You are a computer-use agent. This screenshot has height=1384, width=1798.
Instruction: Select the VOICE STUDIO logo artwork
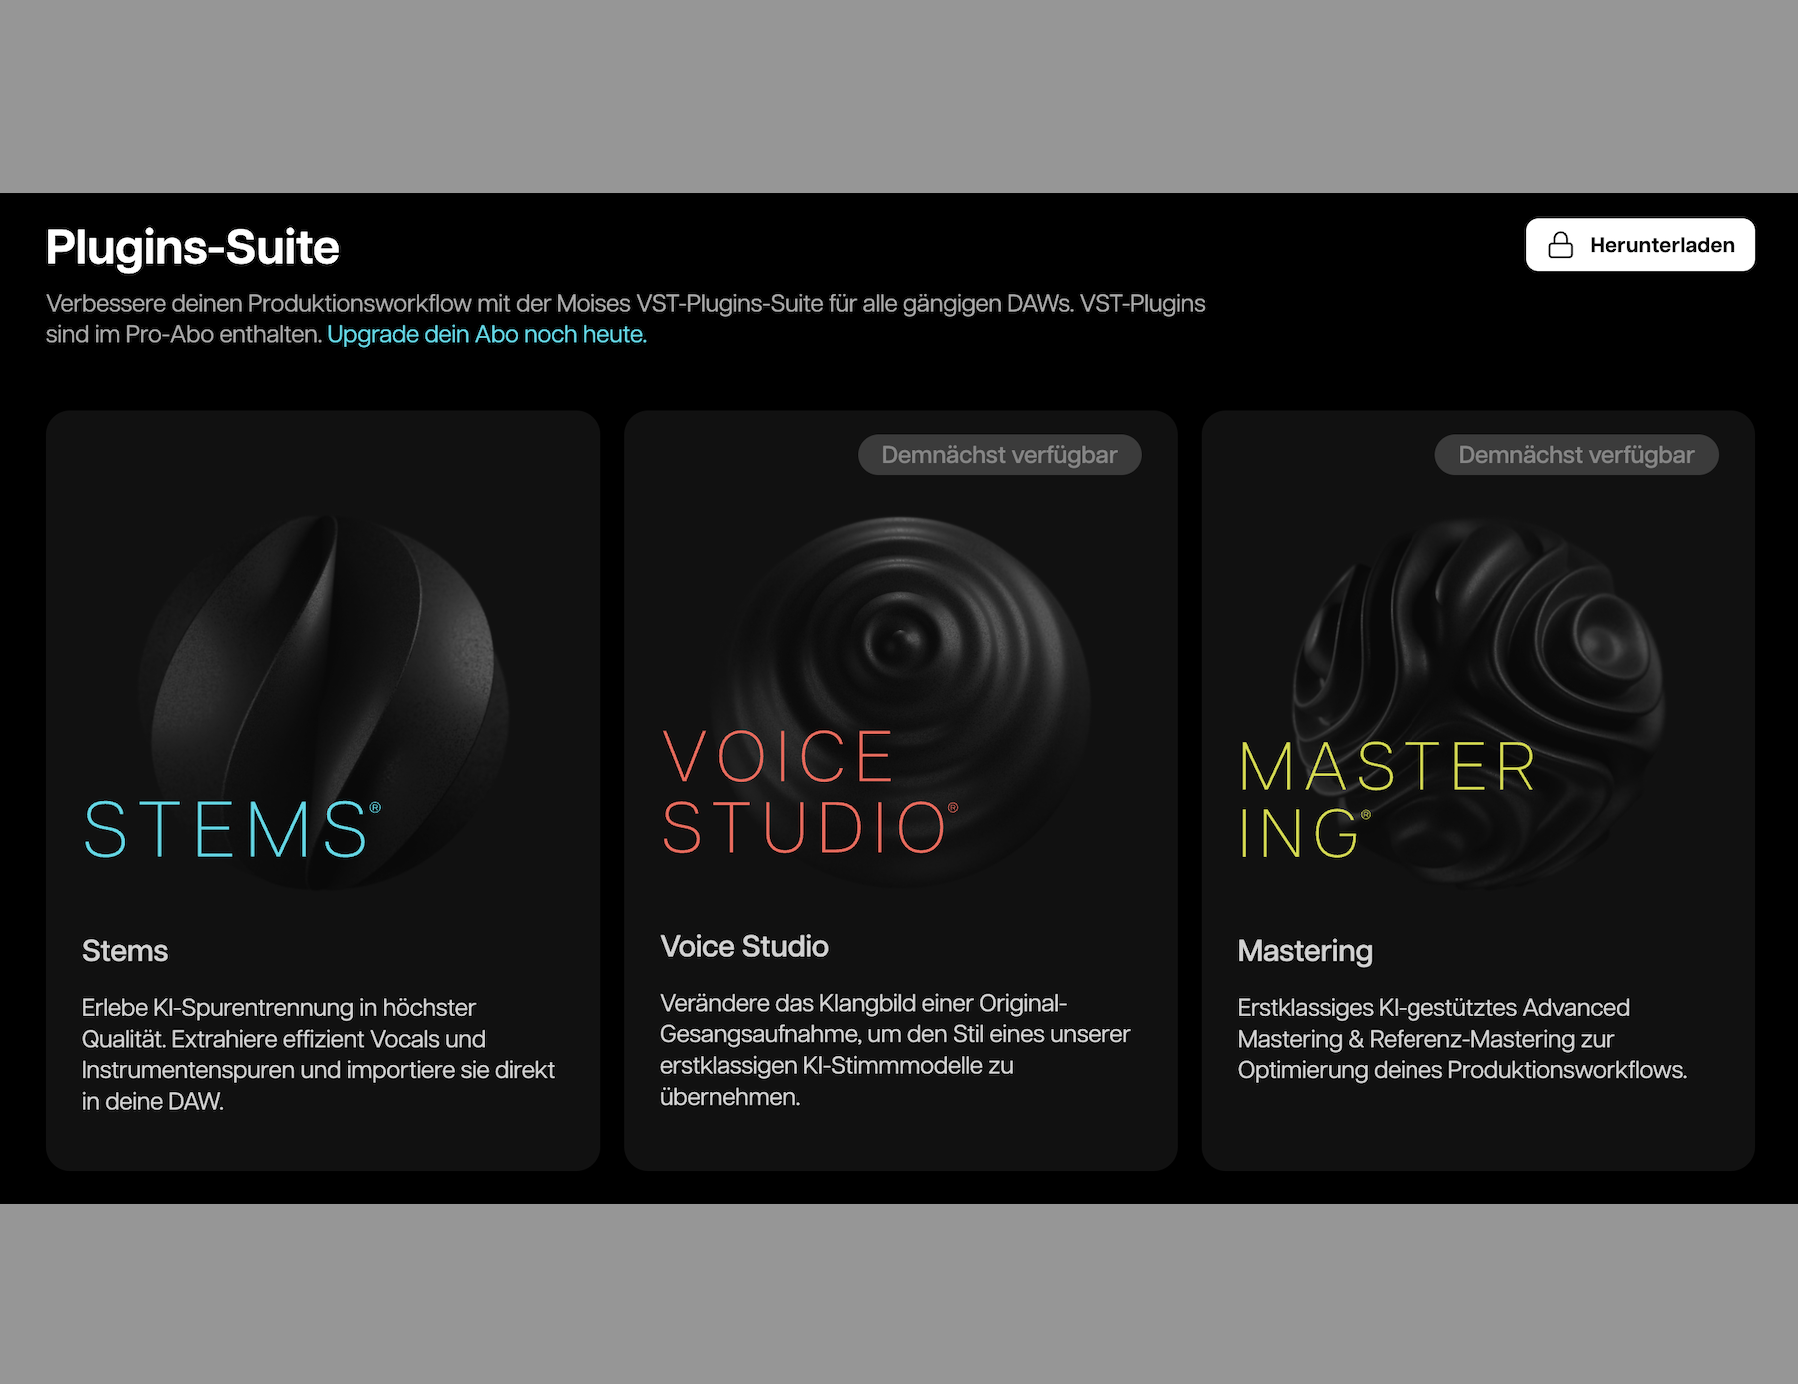pyautogui.click(x=810, y=791)
